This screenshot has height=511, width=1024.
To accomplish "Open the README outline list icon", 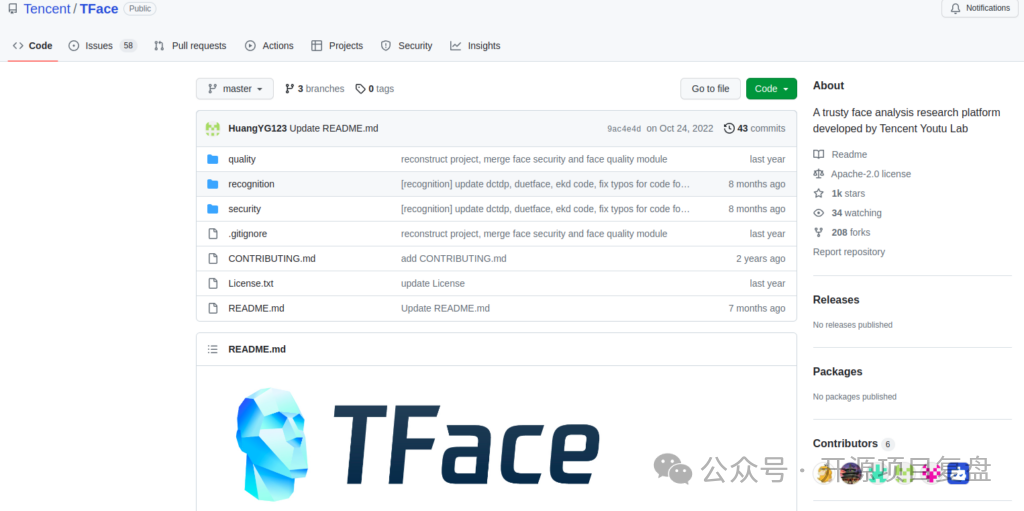I will [x=212, y=350].
